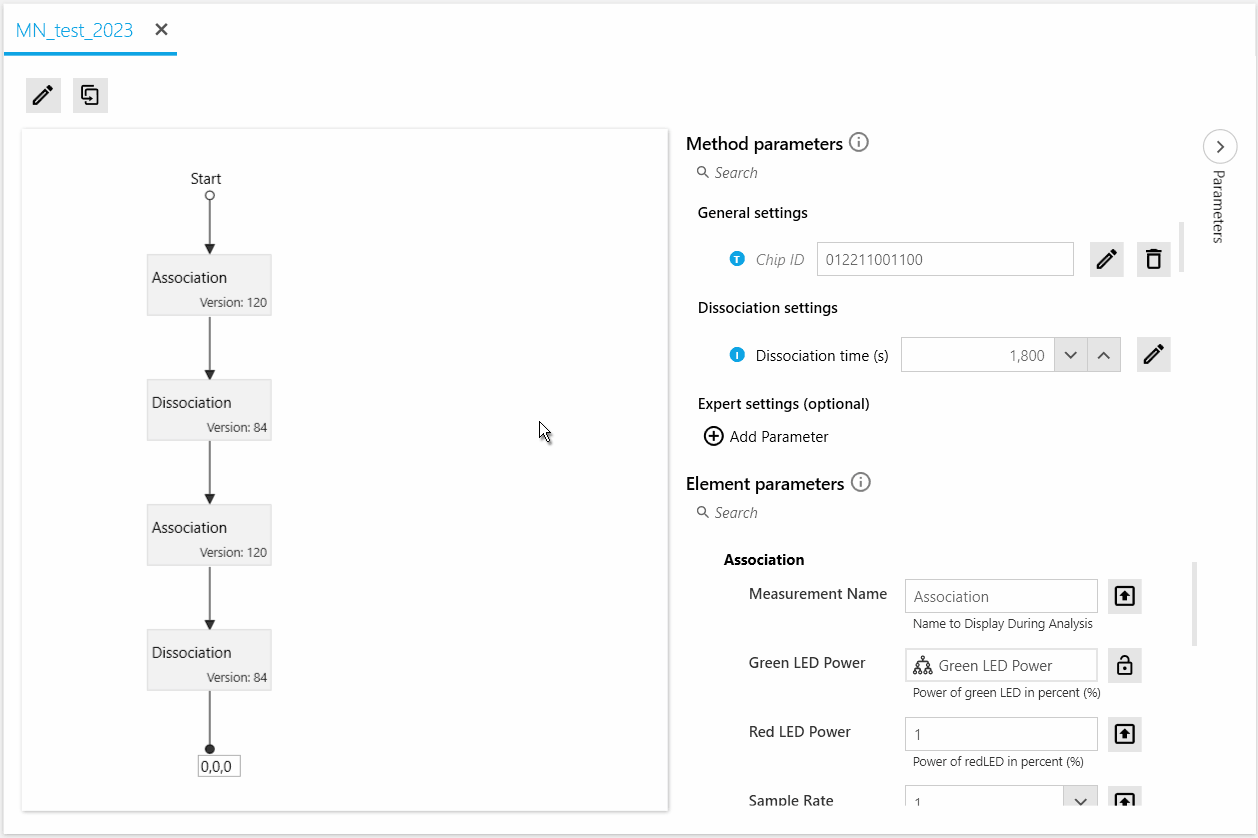Image resolution: width=1258 pixels, height=838 pixels.
Task: Expand the Parameters side panel chevron
Action: pyautogui.click(x=1220, y=146)
